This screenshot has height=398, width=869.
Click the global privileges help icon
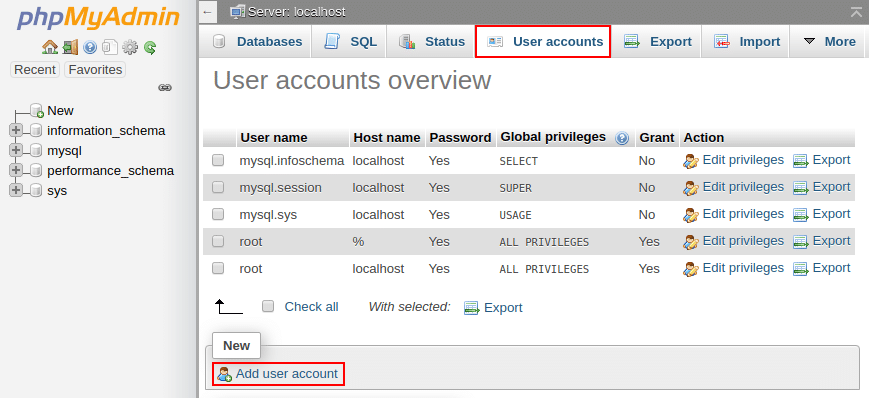pyautogui.click(x=622, y=138)
